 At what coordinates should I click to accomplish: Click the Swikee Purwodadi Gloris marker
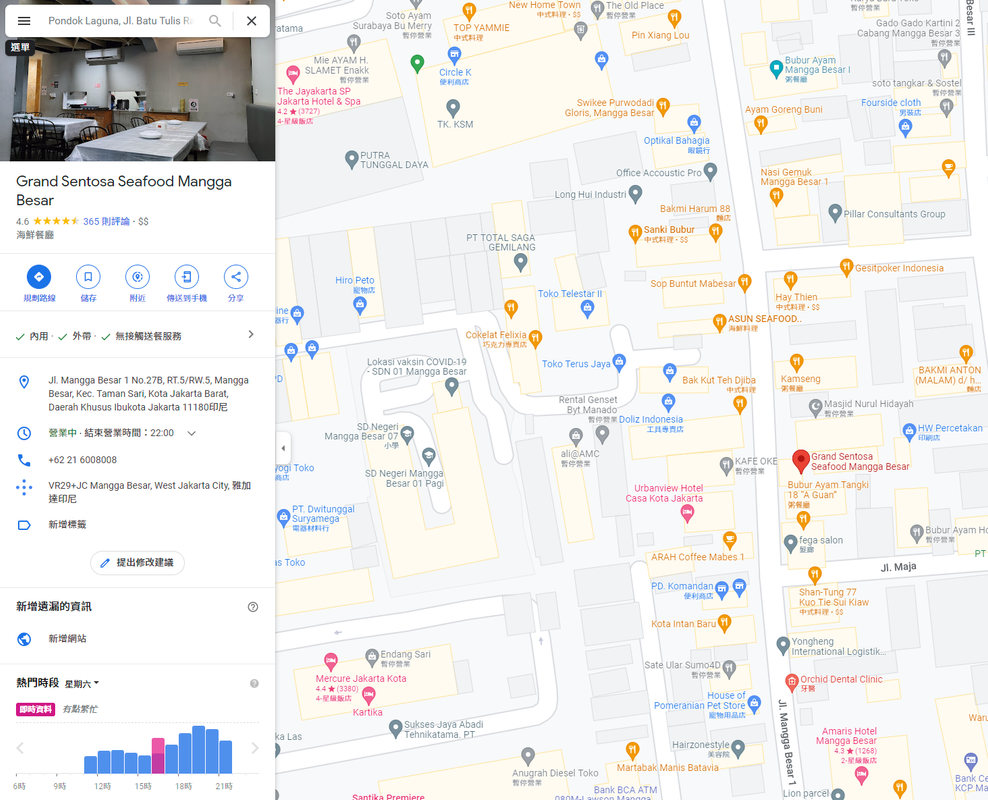[663, 106]
